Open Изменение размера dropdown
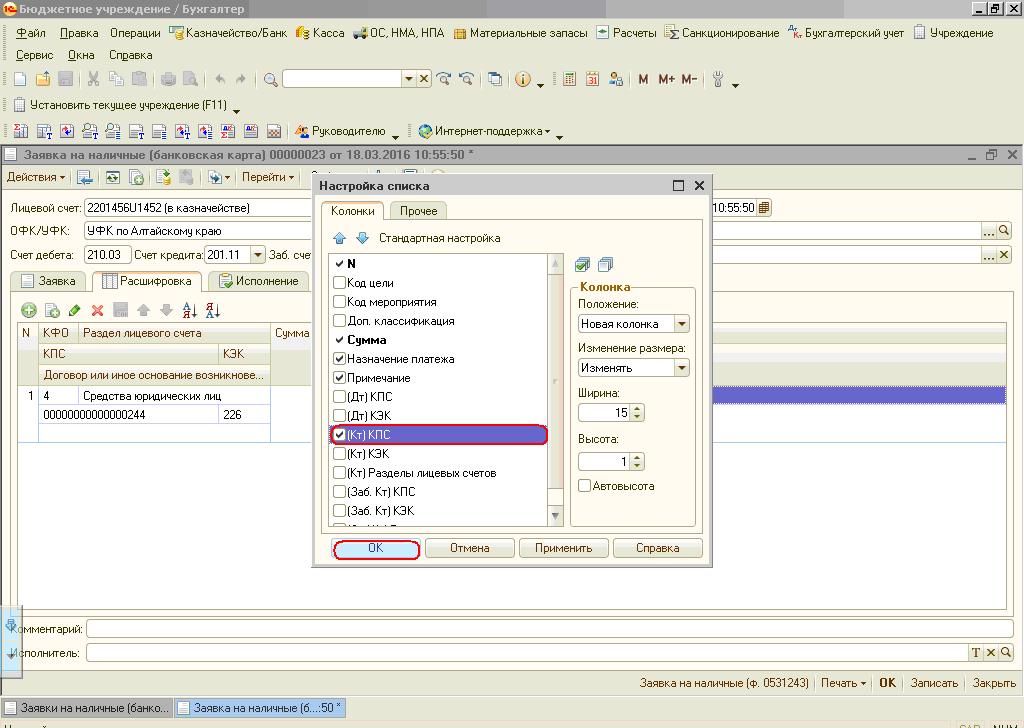The height and width of the screenshot is (728, 1024). [681, 368]
